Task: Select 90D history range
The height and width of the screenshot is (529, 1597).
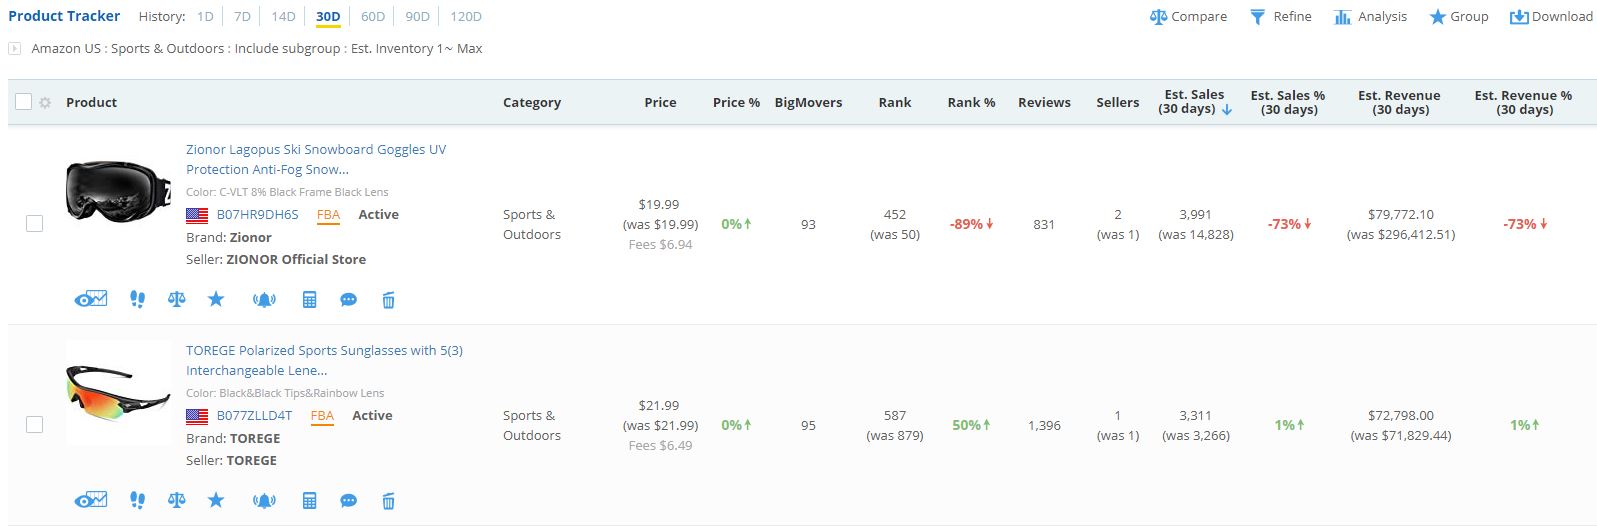Action: 417,16
